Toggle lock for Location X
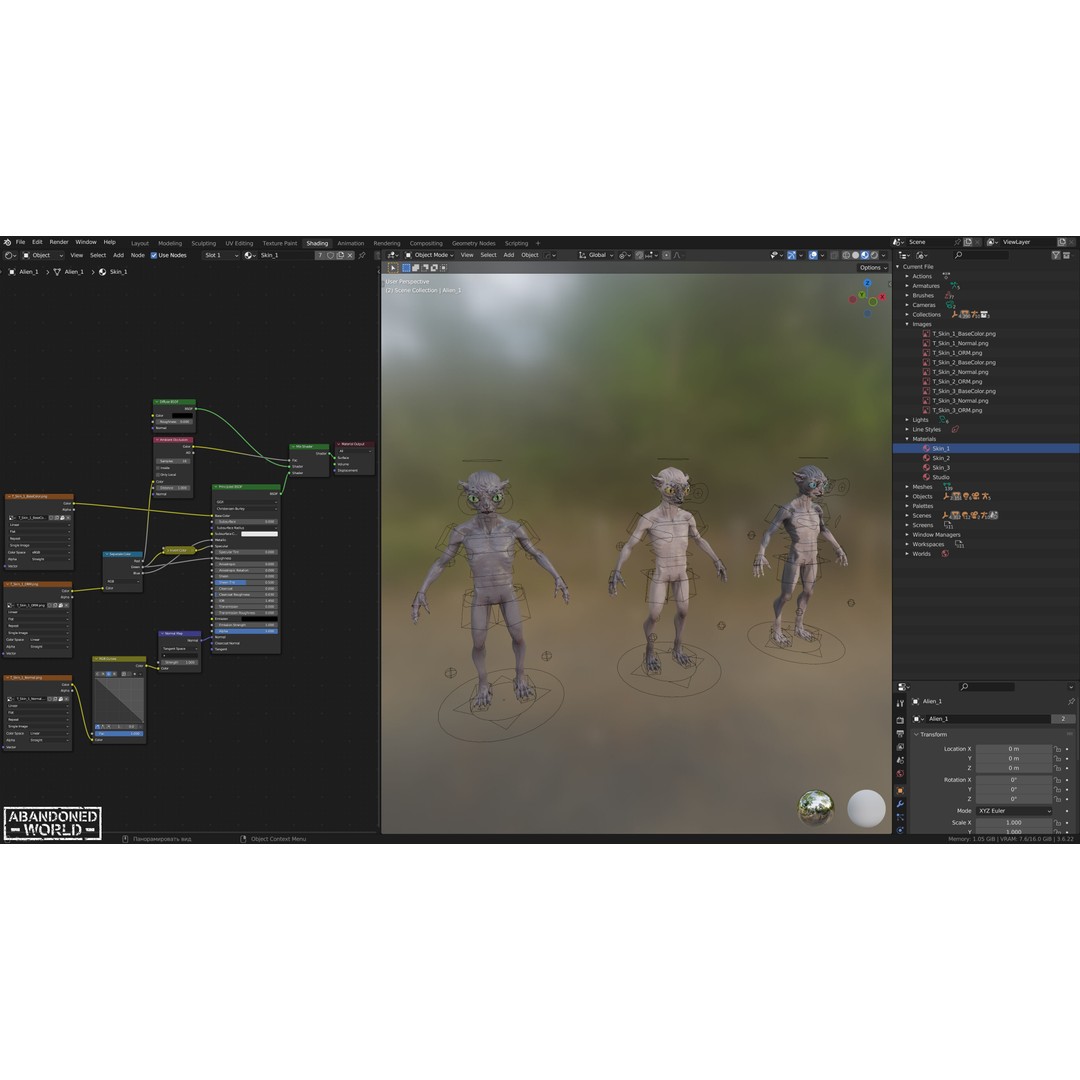 (x=1057, y=749)
